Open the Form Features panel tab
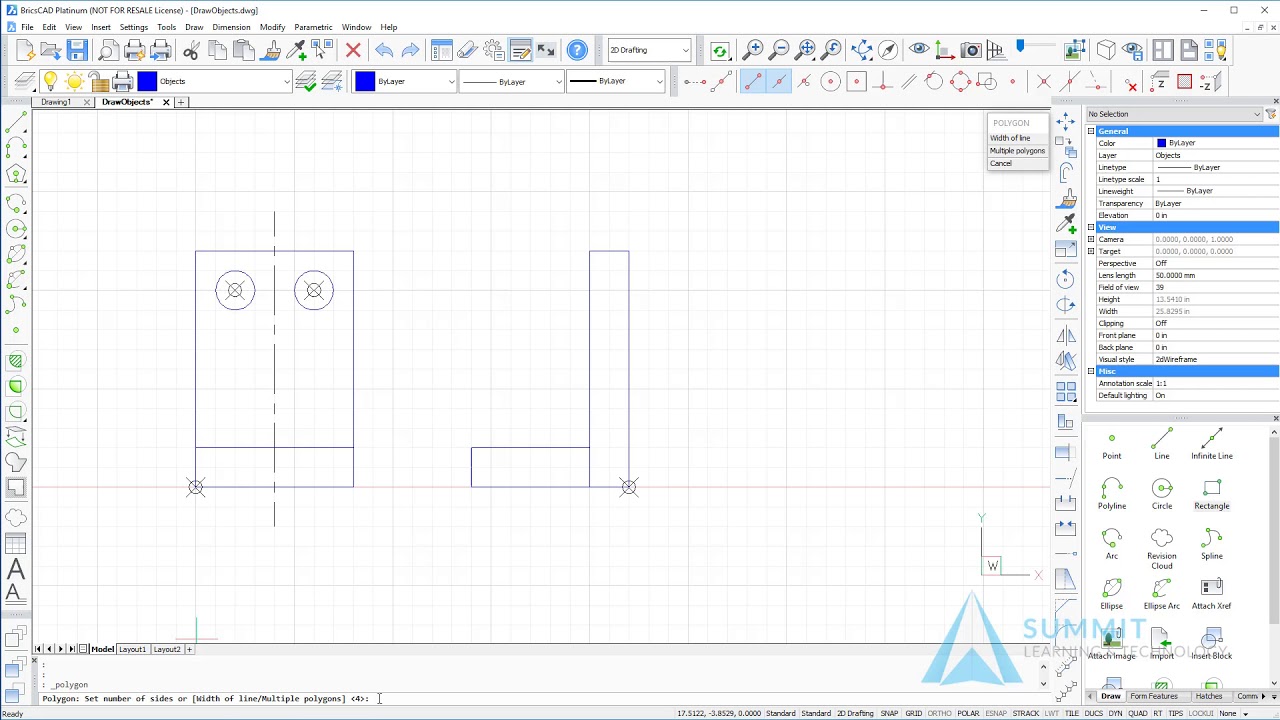The height and width of the screenshot is (720, 1280). pos(1154,696)
